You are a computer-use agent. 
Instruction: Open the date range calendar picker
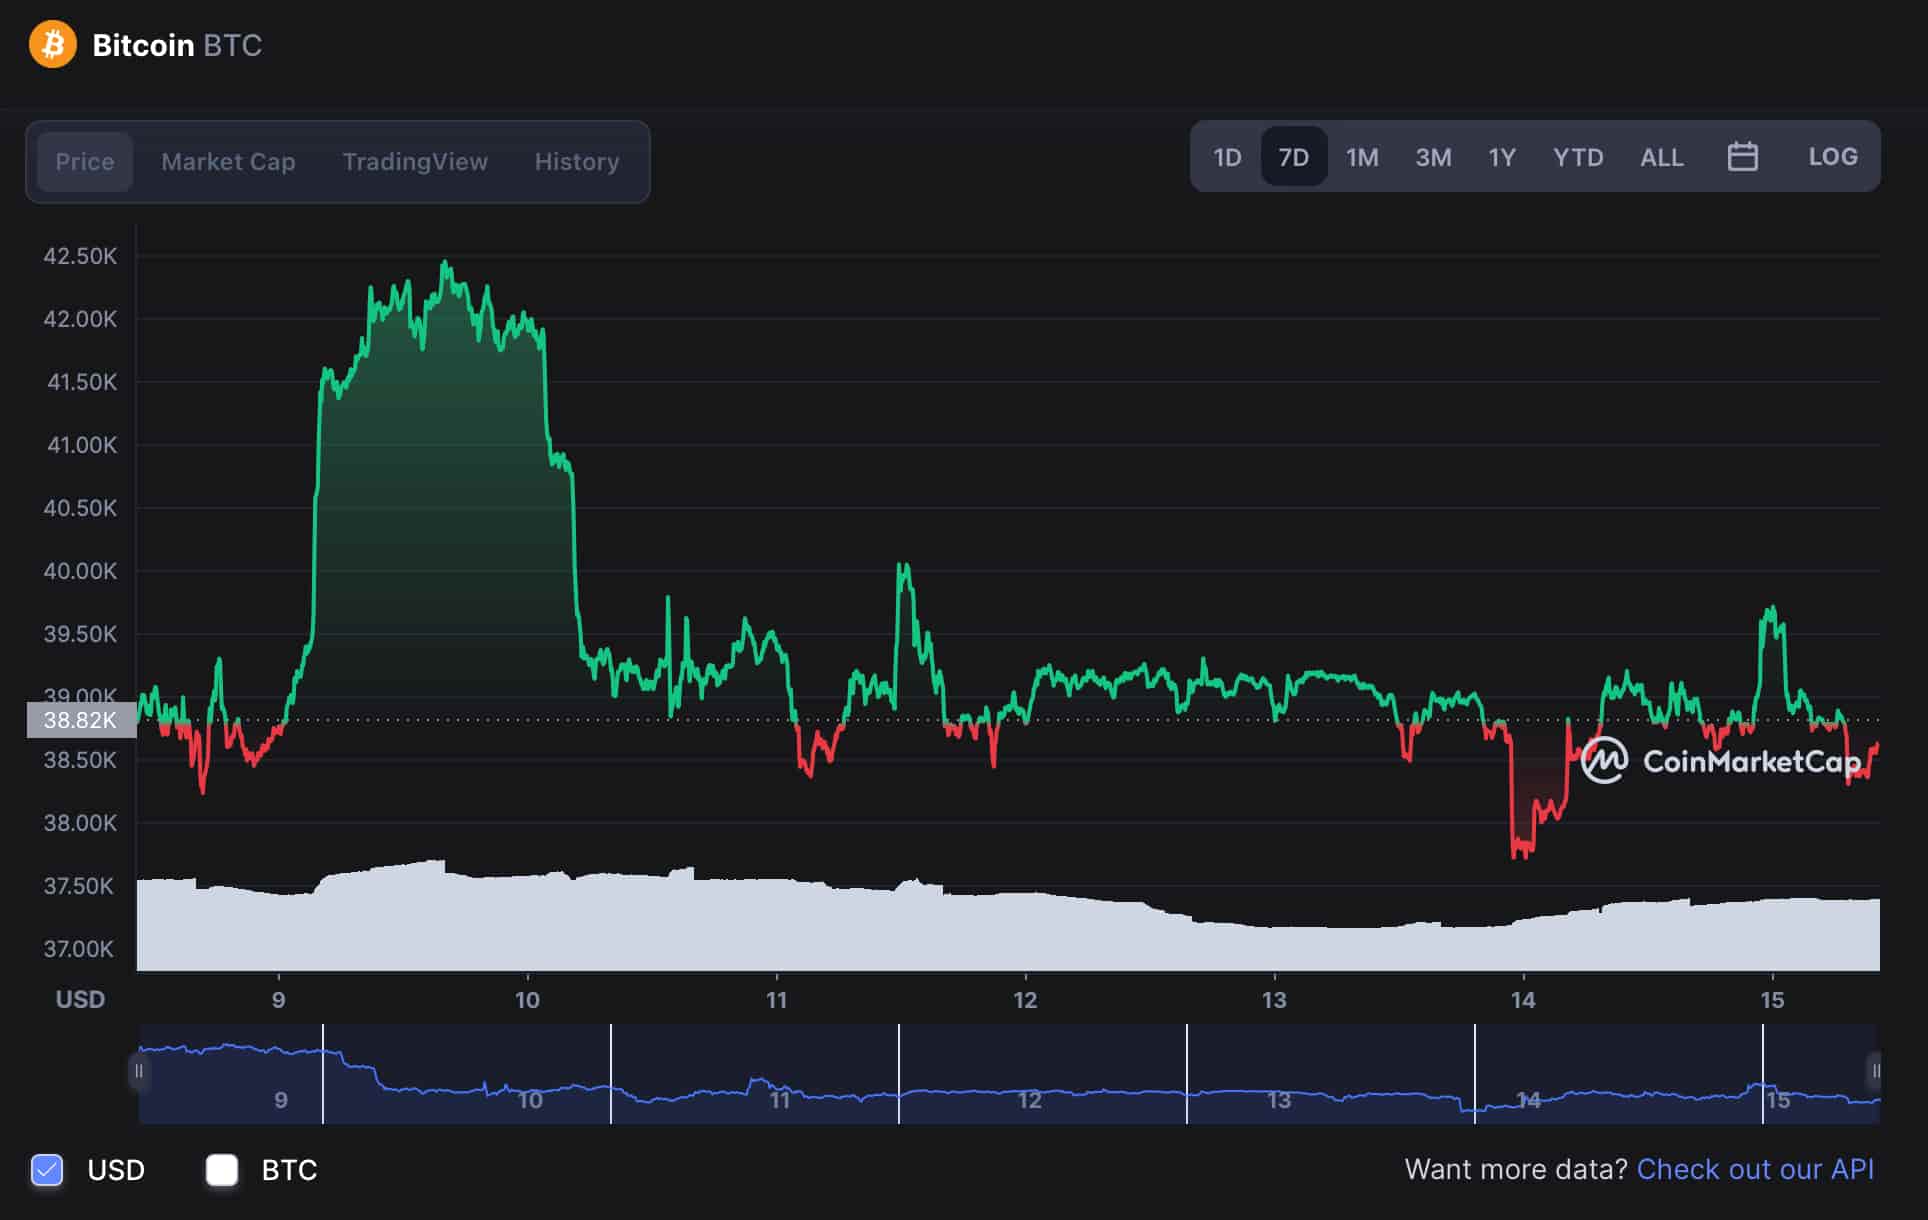[x=1743, y=157]
